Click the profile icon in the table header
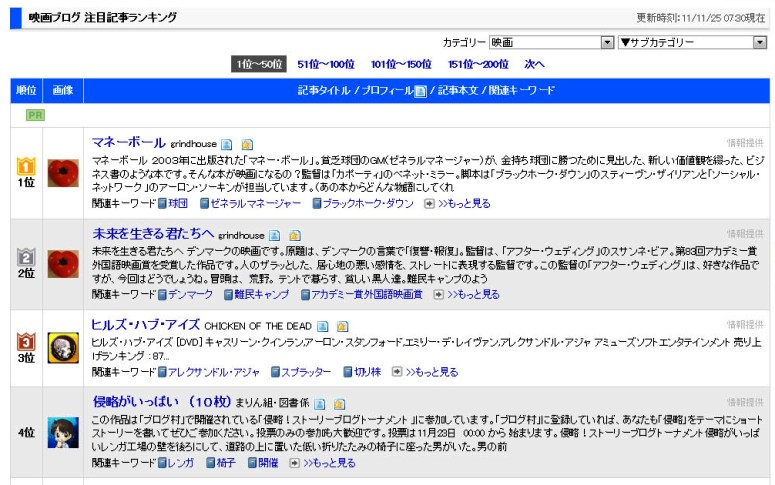Image resolution: width=775 pixels, height=485 pixels. (420, 91)
